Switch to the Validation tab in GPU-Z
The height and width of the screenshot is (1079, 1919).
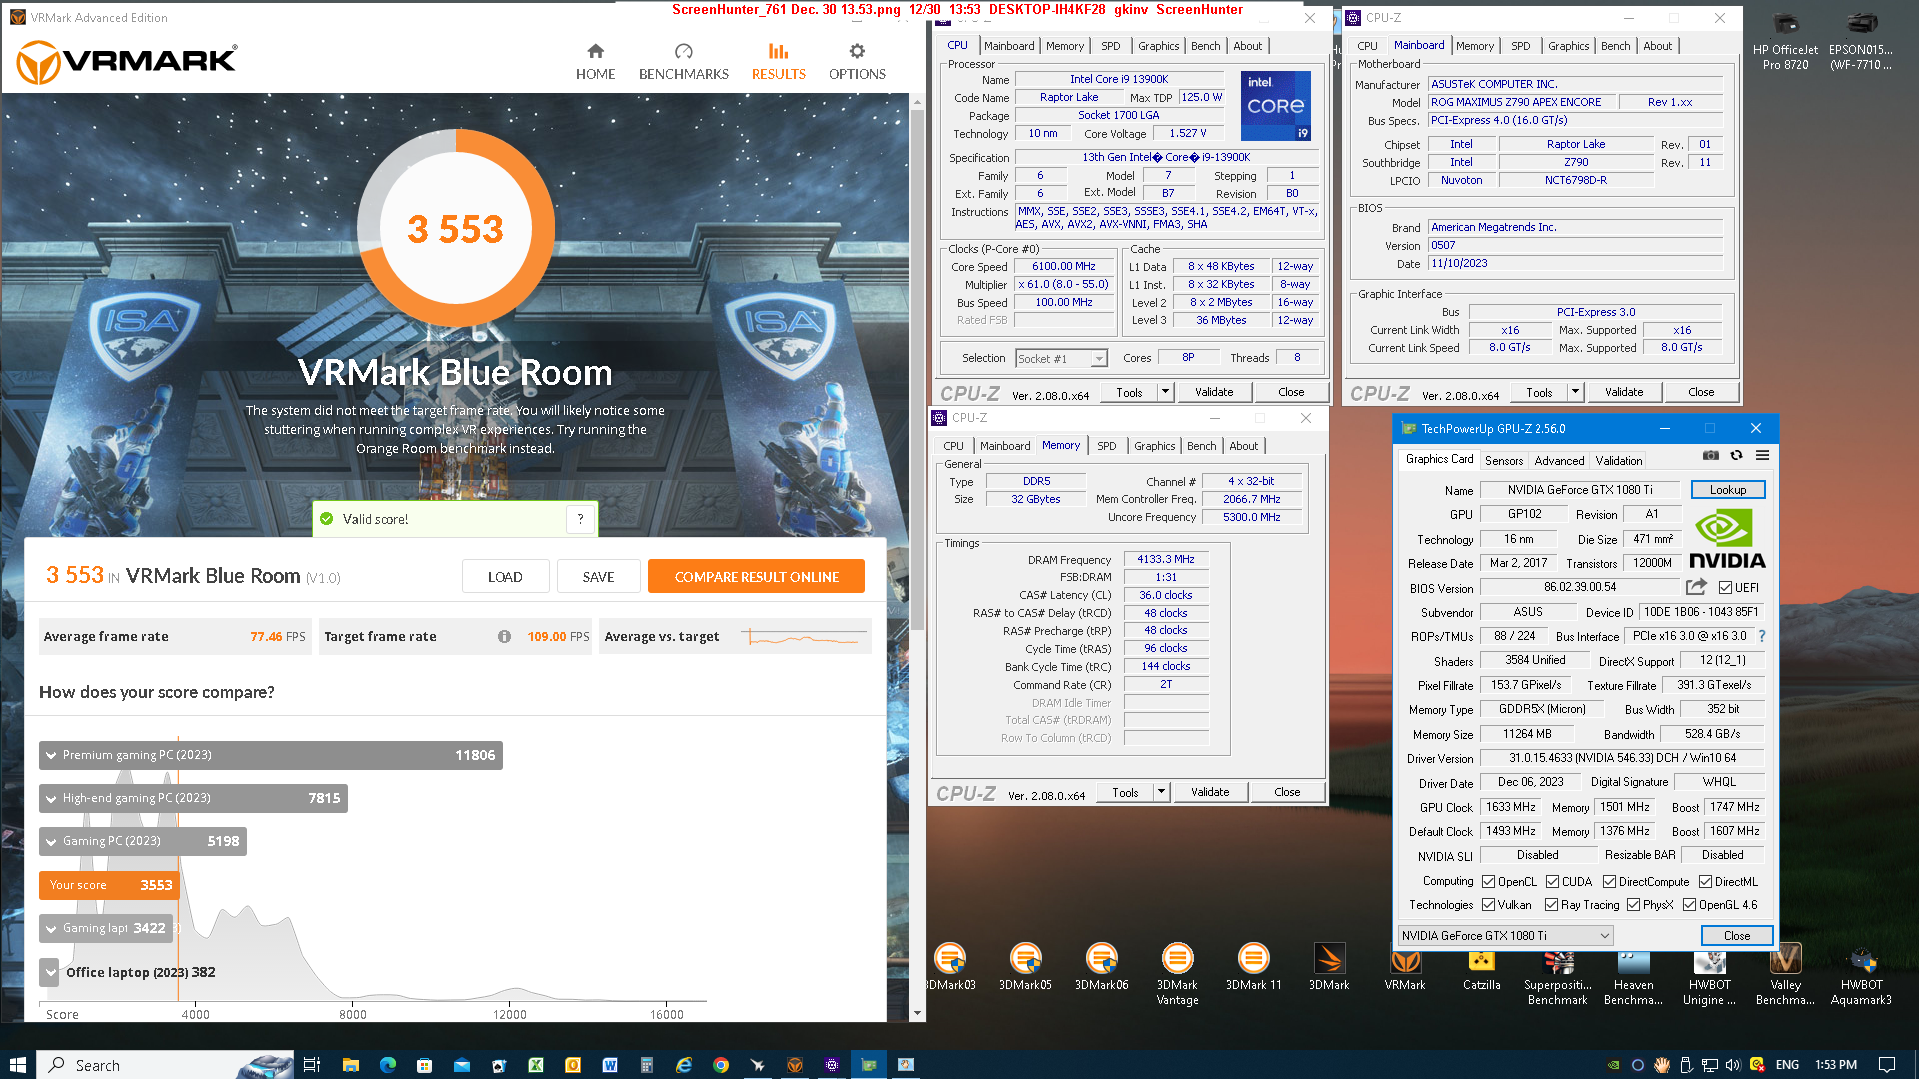pyautogui.click(x=1618, y=460)
